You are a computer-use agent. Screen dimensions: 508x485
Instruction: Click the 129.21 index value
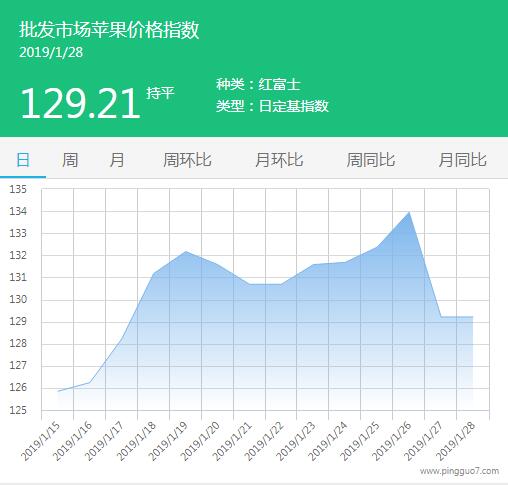click(x=80, y=103)
